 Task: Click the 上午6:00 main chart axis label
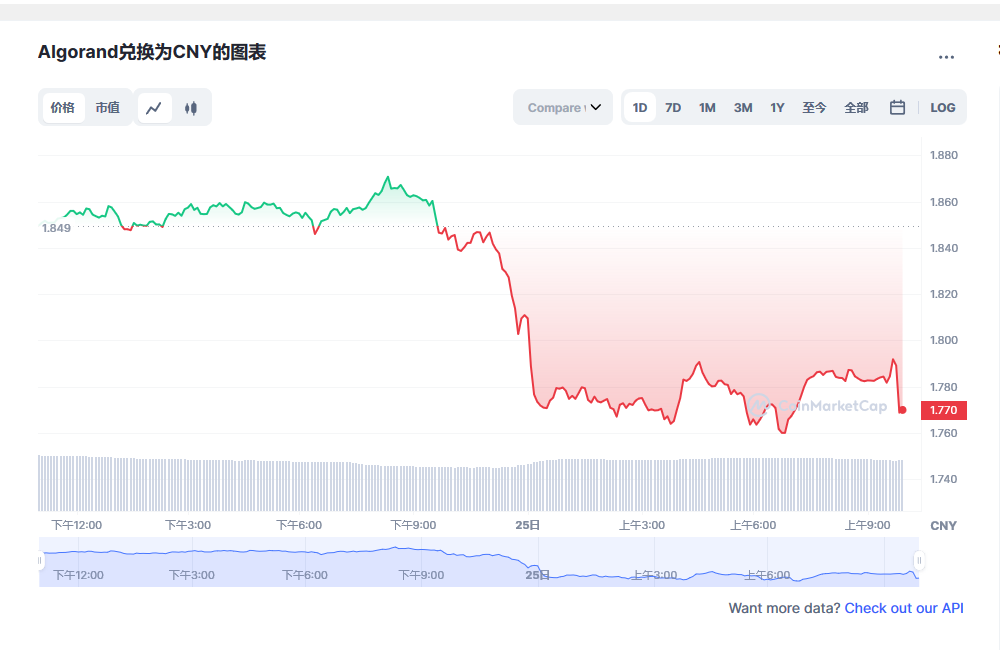[753, 525]
